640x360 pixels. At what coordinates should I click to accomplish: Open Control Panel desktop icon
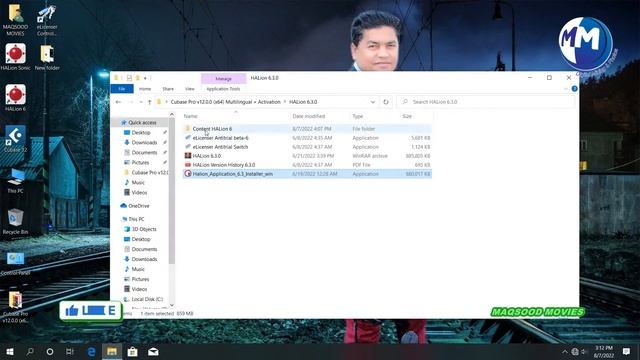click(16, 263)
